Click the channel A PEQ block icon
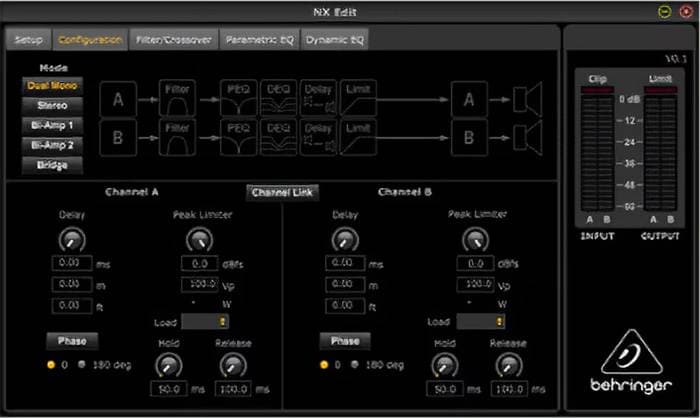Screen dimensions: 700x418 coord(236,99)
